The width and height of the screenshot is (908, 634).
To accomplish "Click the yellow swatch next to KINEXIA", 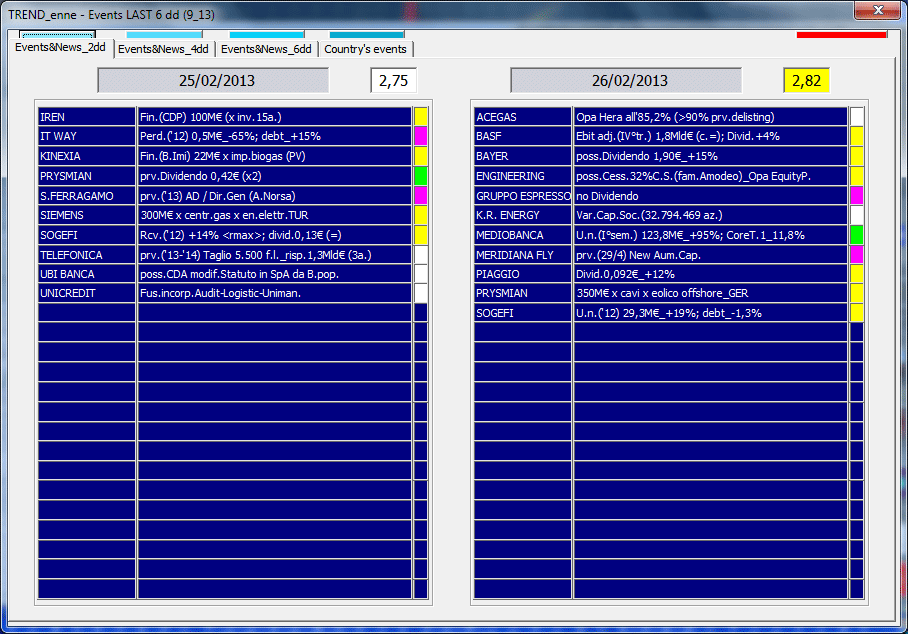I will 421,156.
